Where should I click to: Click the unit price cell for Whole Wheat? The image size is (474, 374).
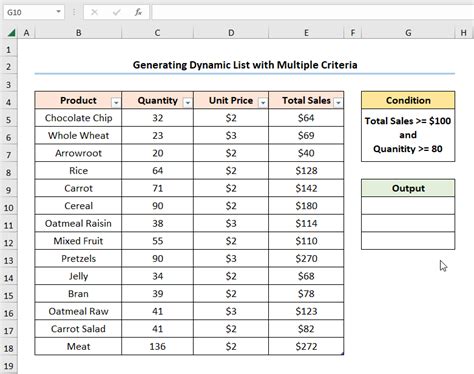(231, 135)
